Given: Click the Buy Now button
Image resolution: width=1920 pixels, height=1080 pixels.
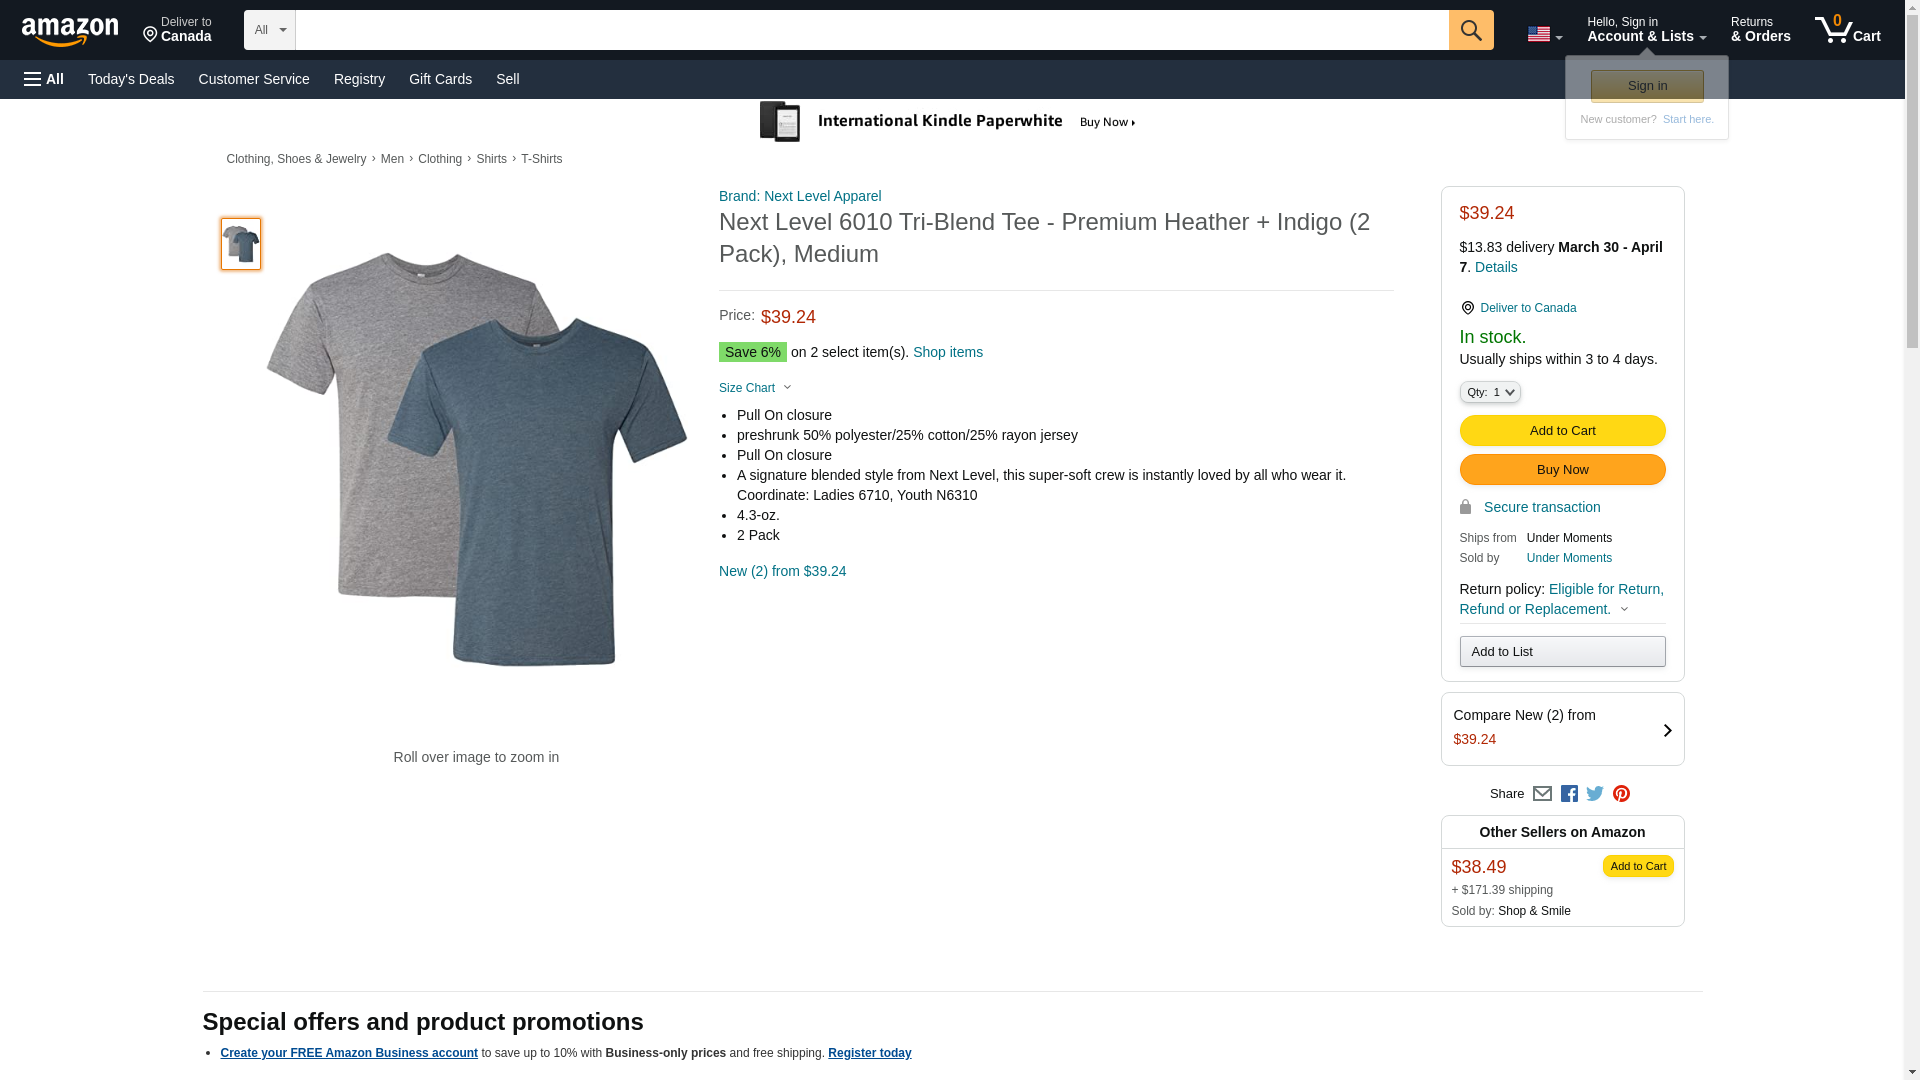Looking at the screenshot, I should click(x=1562, y=470).
